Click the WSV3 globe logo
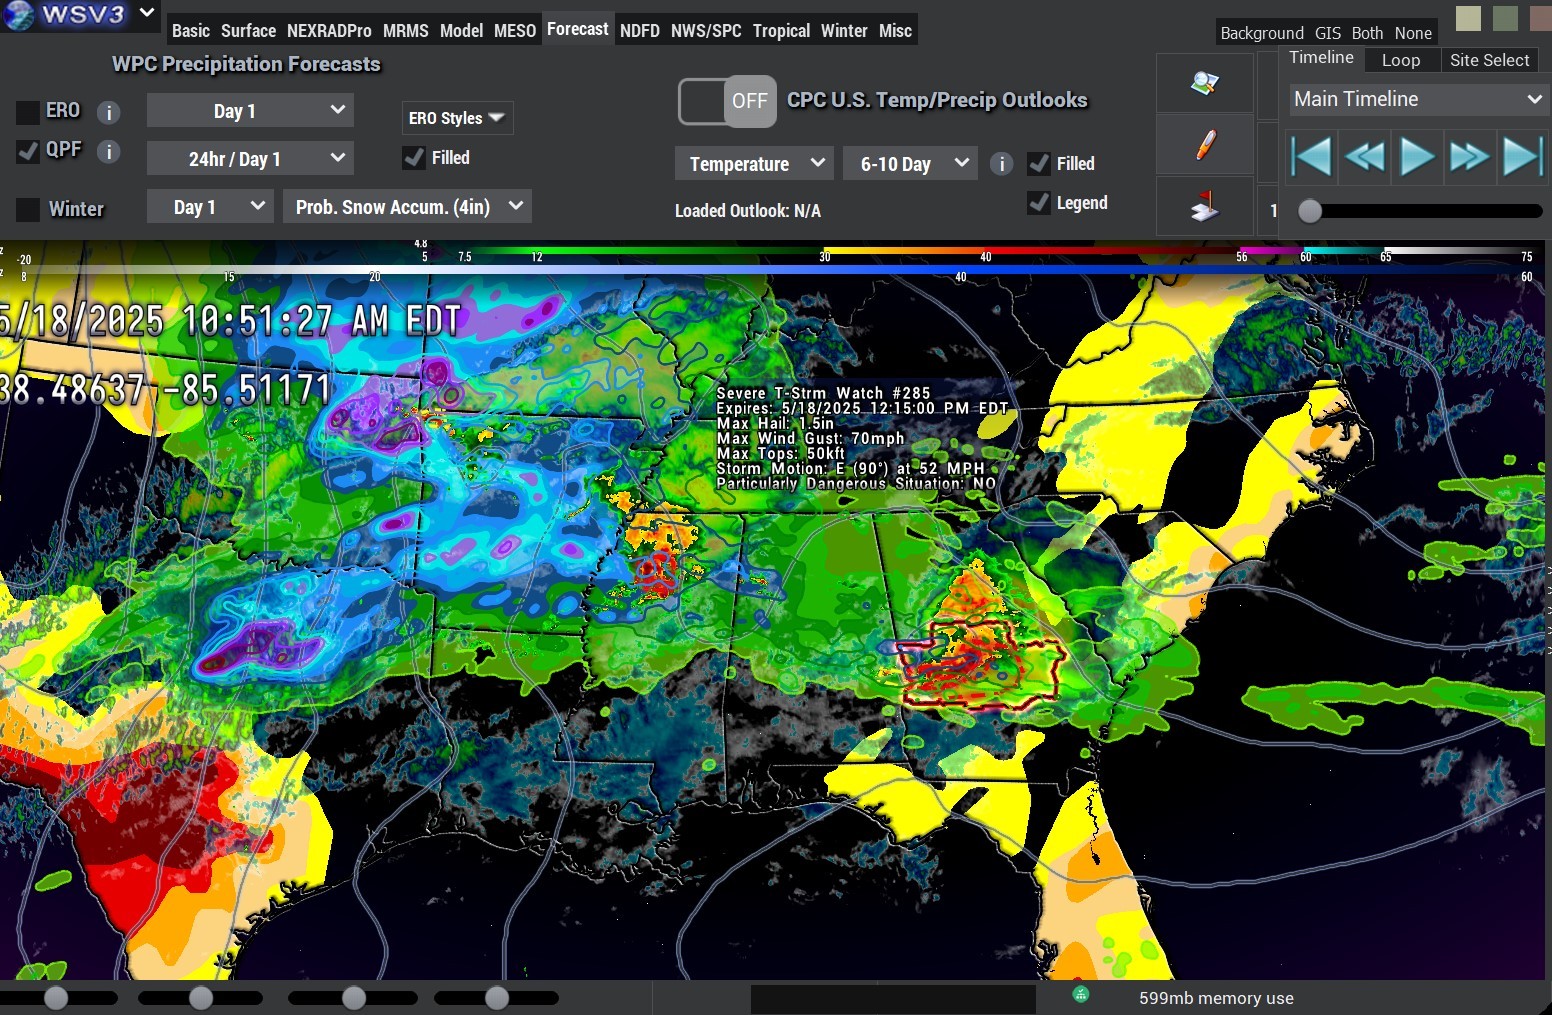This screenshot has height=1015, width=1552. [20, 15]
